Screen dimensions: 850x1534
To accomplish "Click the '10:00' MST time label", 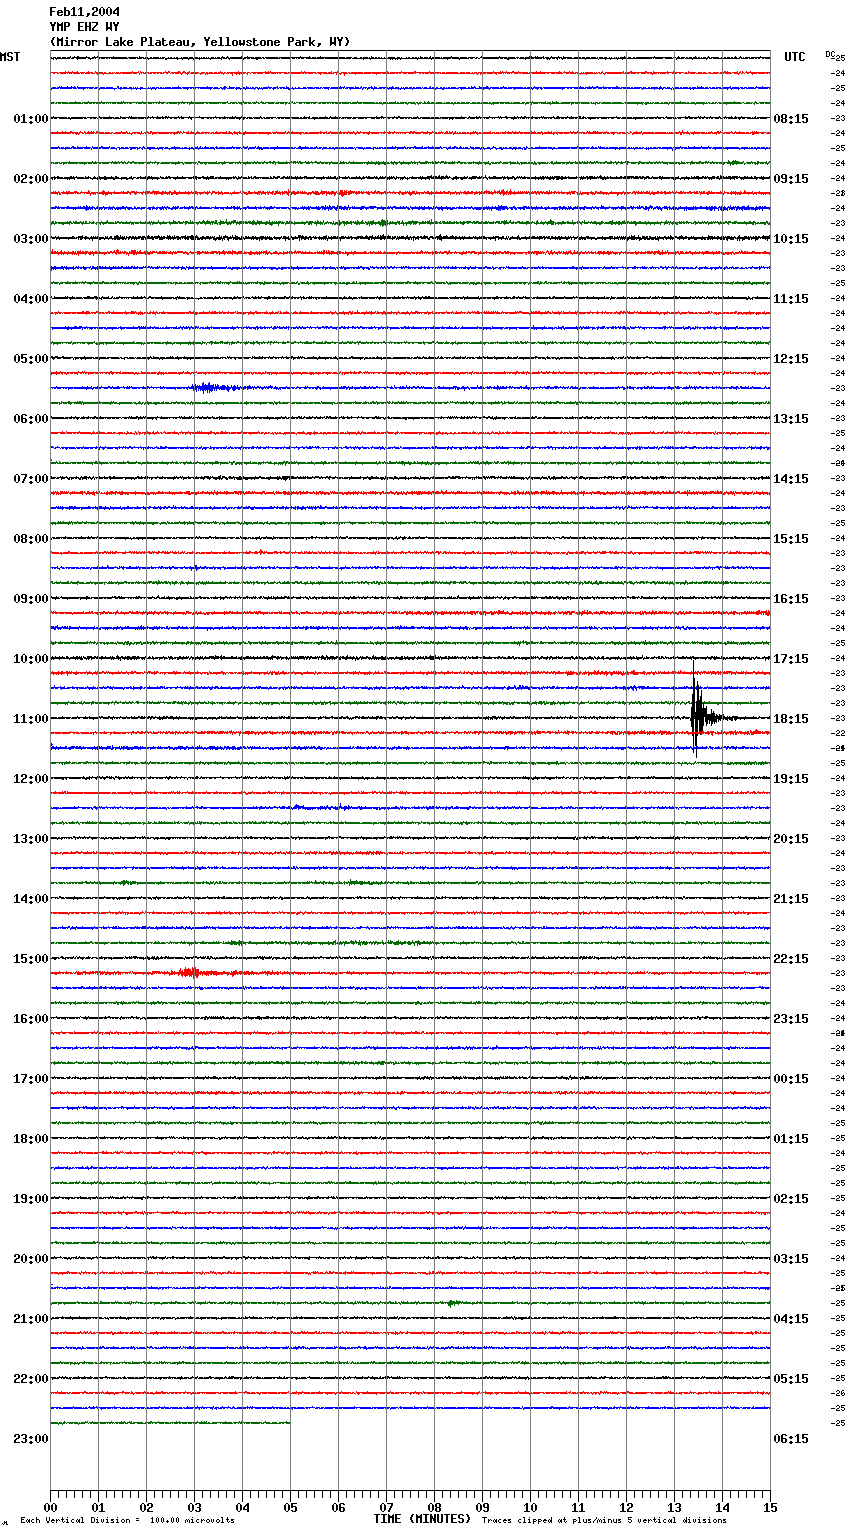I will 31,659.
